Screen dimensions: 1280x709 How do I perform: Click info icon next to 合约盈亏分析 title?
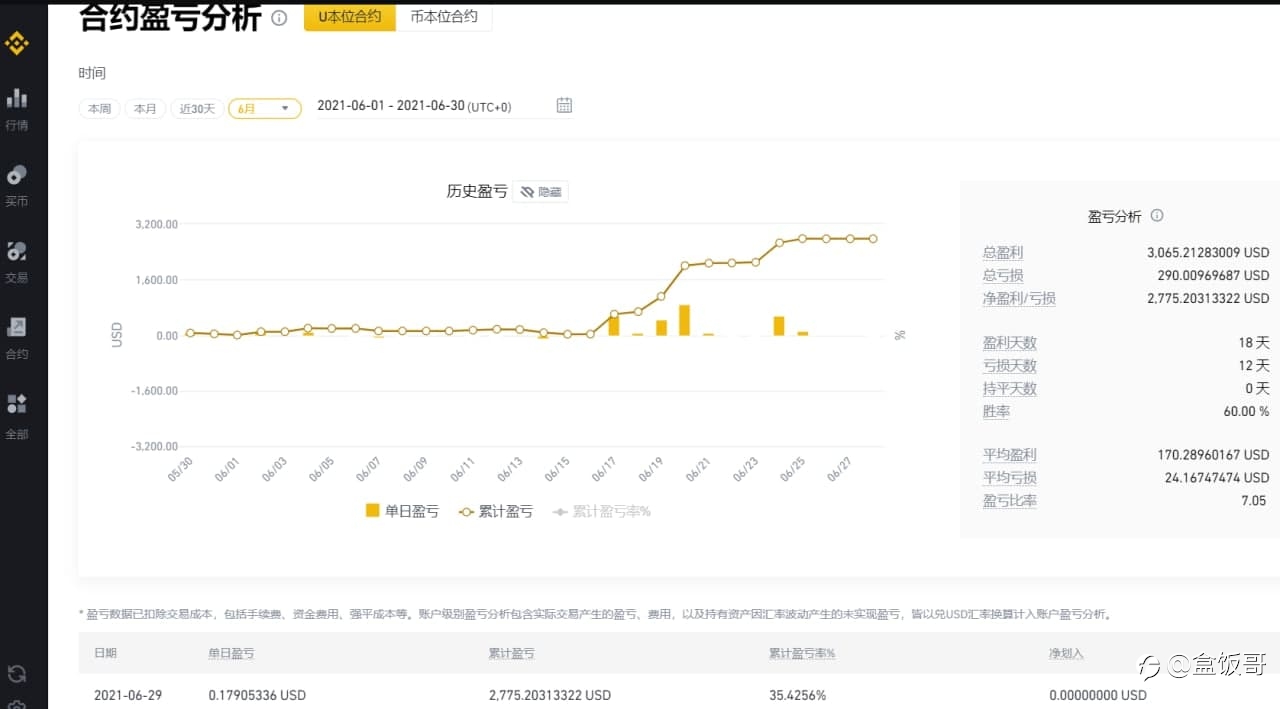(279, 18)
